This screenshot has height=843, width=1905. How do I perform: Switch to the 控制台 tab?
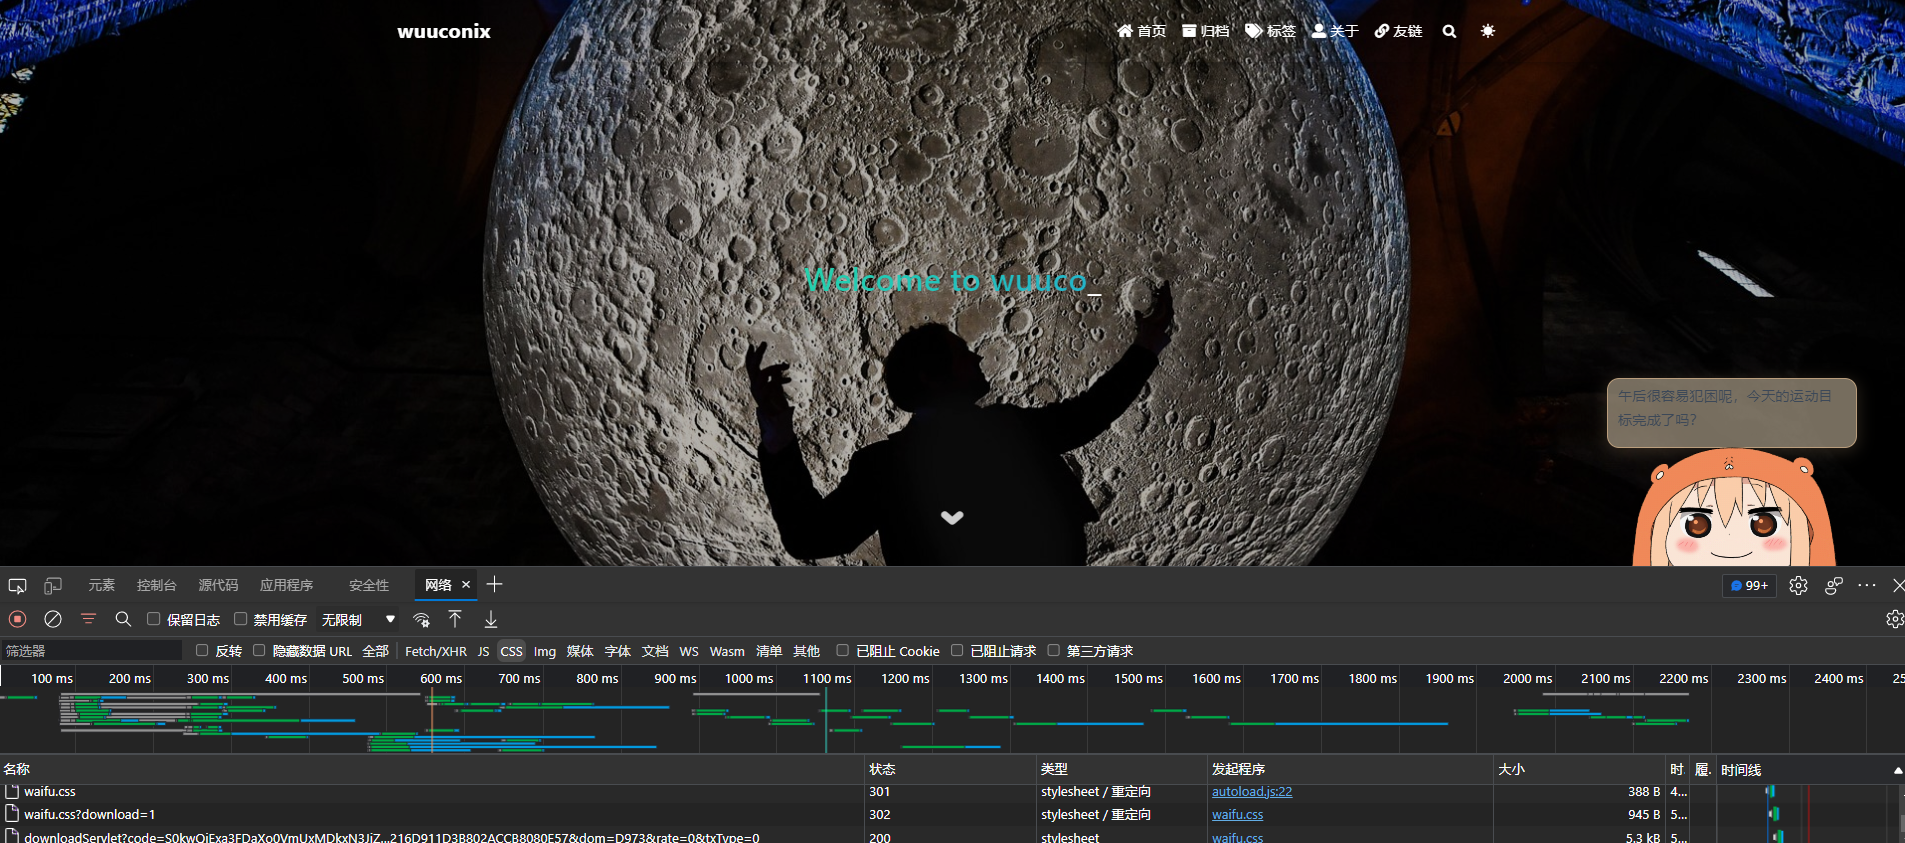157,585
